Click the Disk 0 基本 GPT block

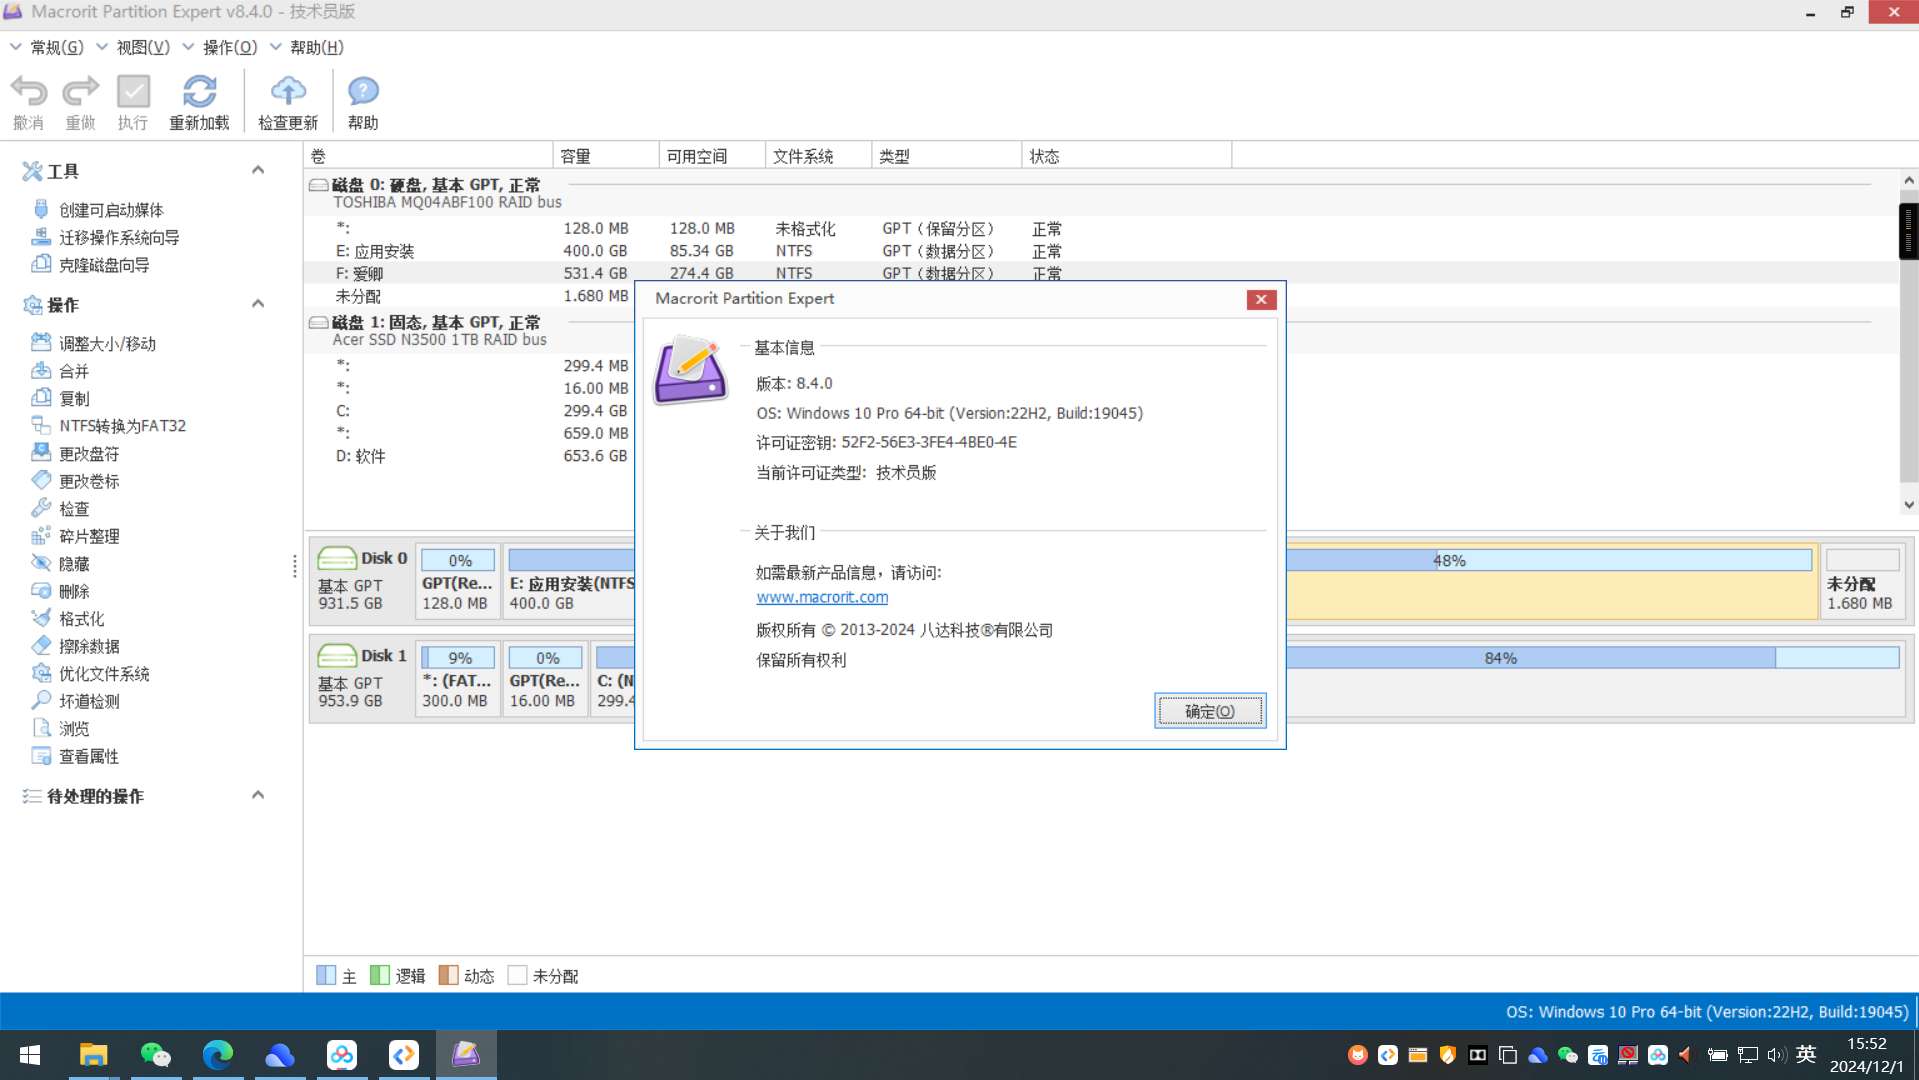362,580
